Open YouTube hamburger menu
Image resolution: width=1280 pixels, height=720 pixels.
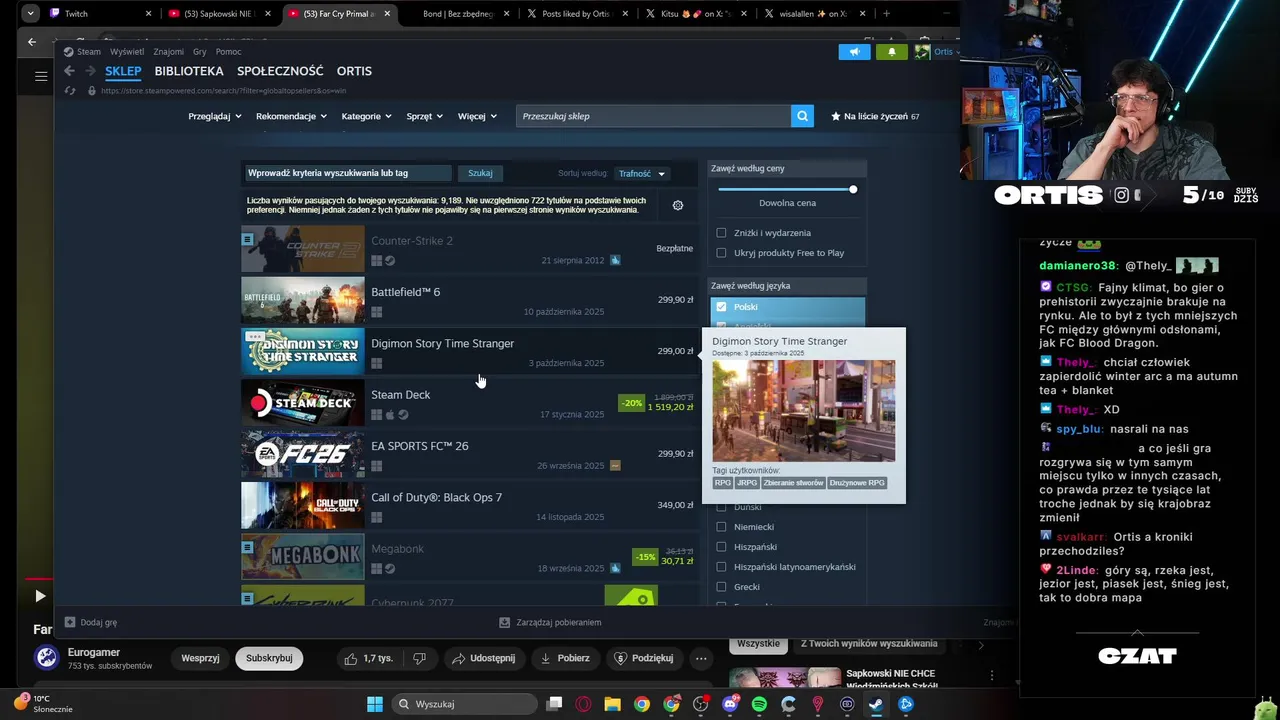(x=41, y=76)
